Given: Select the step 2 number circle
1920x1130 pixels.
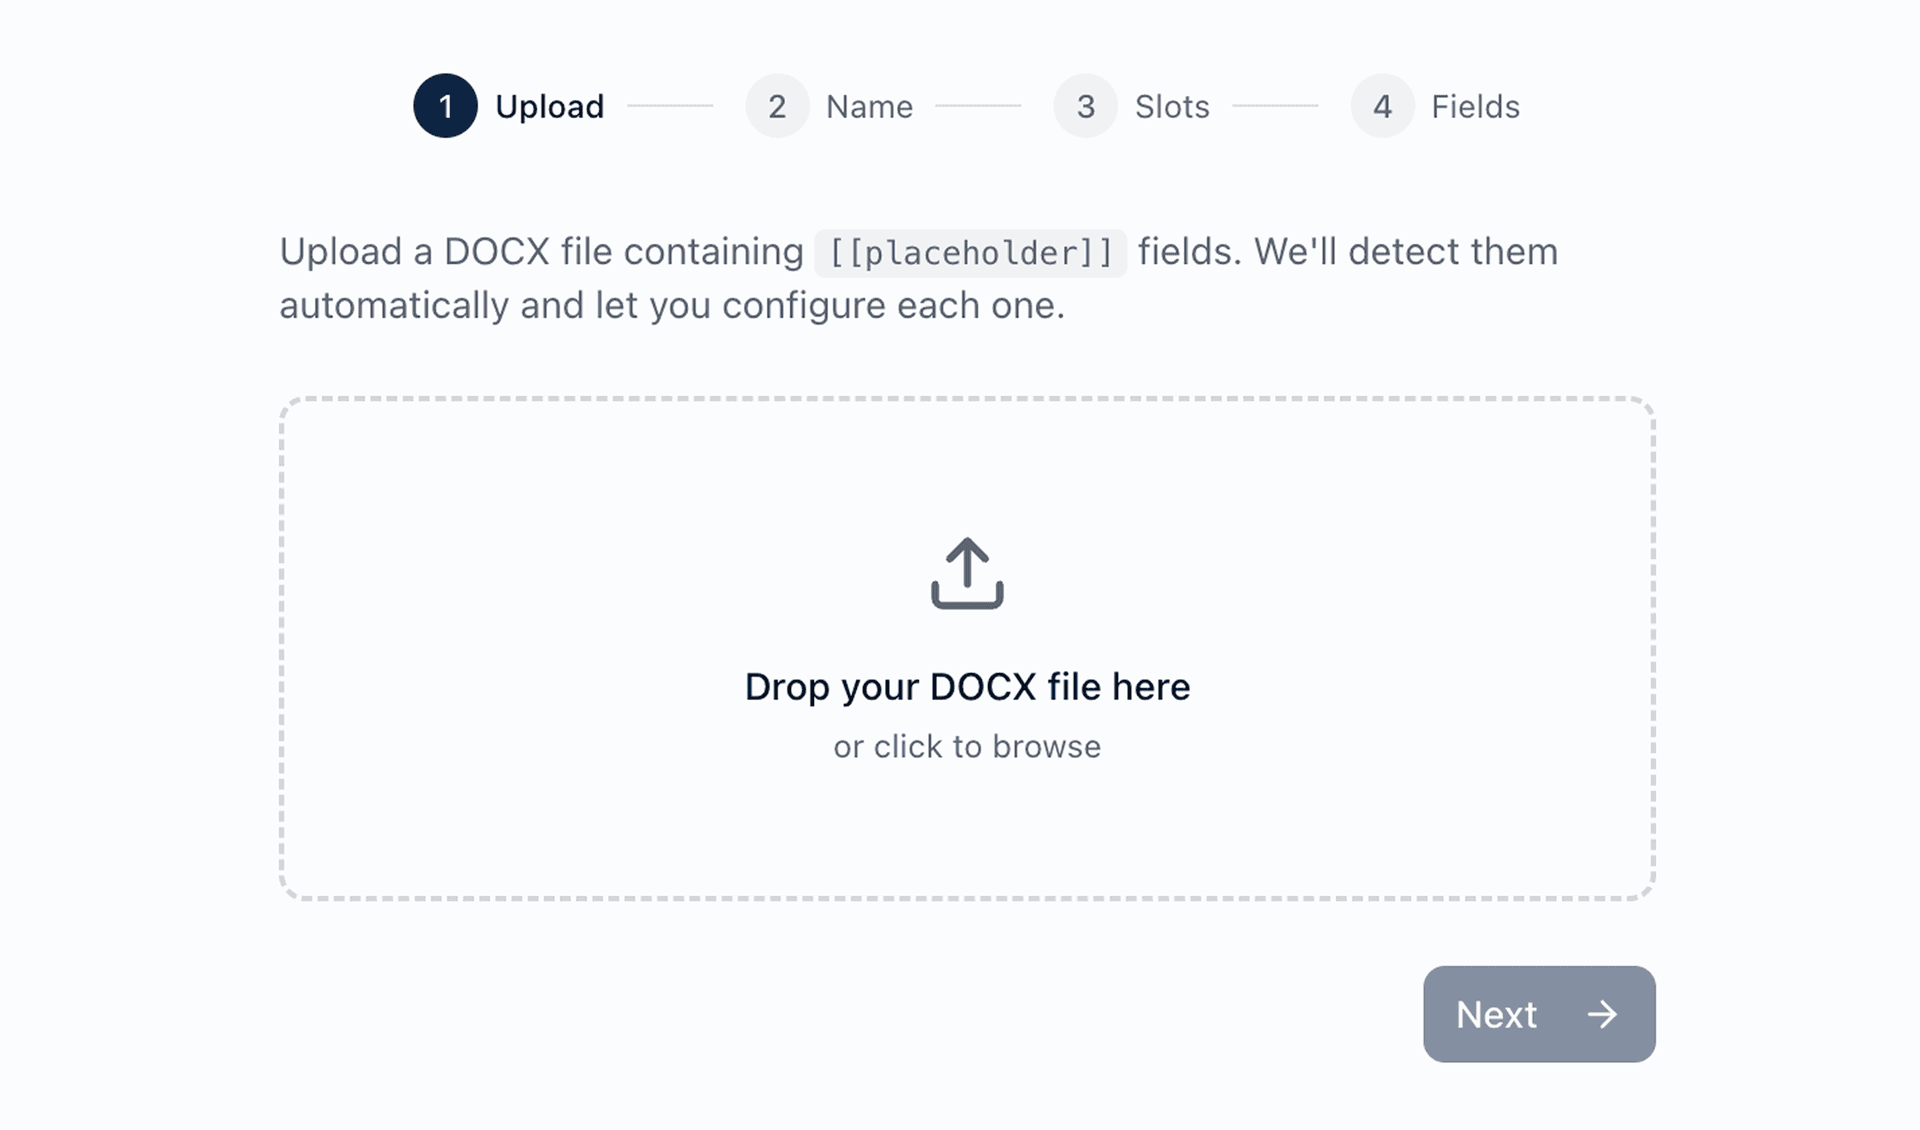Looking at the screenshot, I should [x=777, y=106].
